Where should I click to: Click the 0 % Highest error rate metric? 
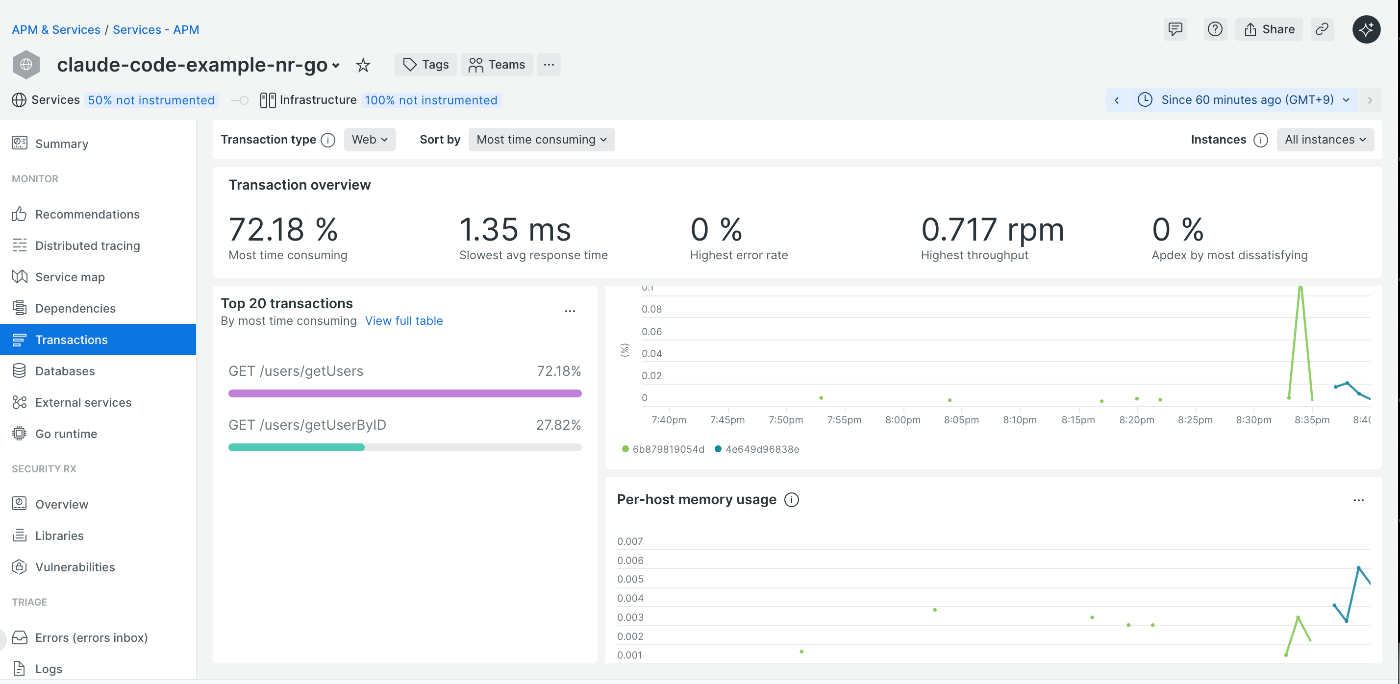[739, 239]
